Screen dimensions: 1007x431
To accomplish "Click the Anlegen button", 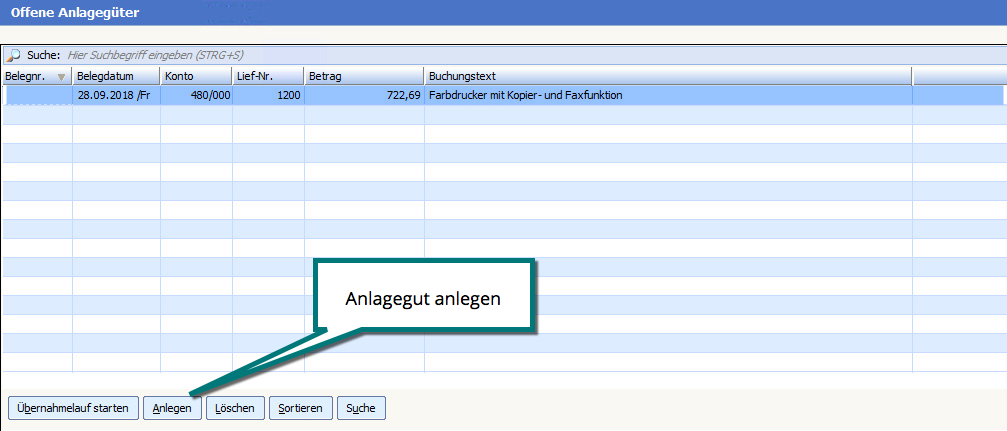I will [x=172, y=408].
